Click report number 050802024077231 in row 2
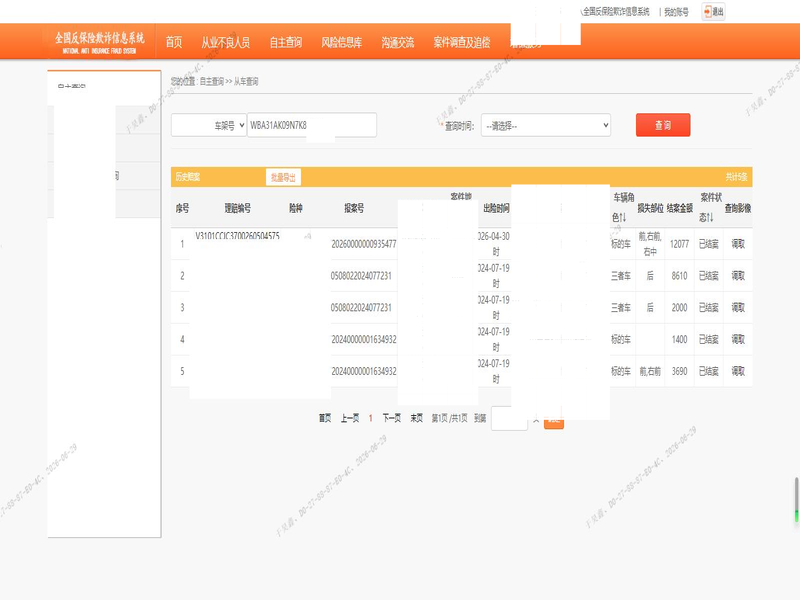Viewport: 800px width, 600px height. 361,276
